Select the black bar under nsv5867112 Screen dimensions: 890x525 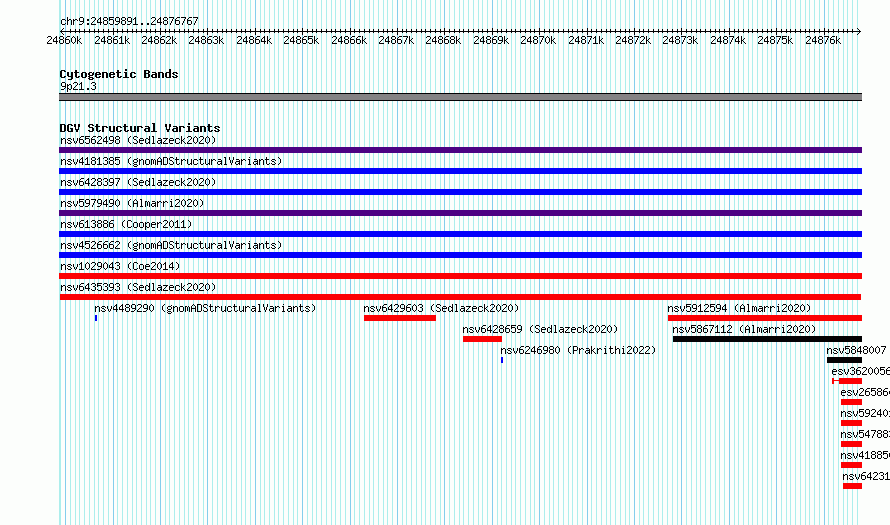[x=767, y=339]
